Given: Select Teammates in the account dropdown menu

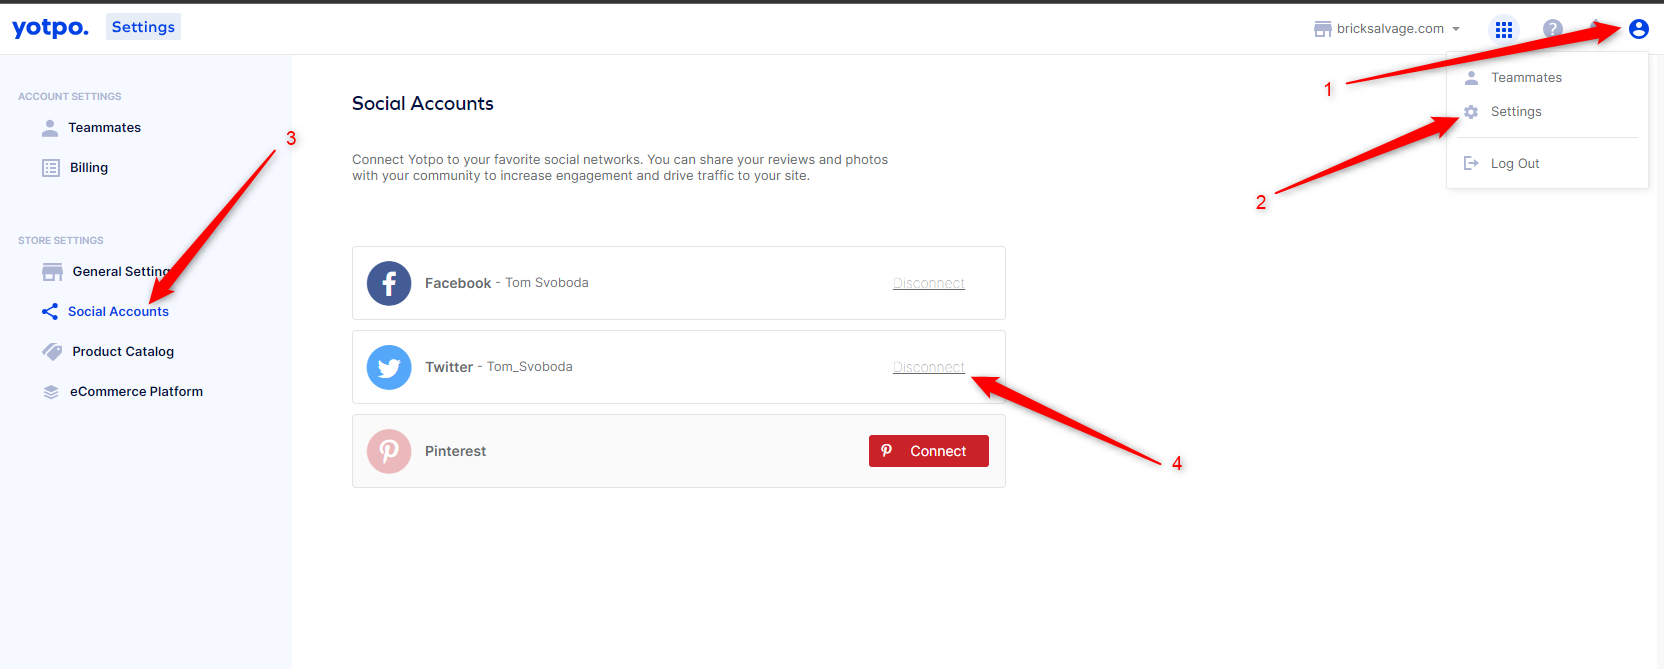Looking at the screenshot, I should pyautogui.click(x=1526, y=78).
